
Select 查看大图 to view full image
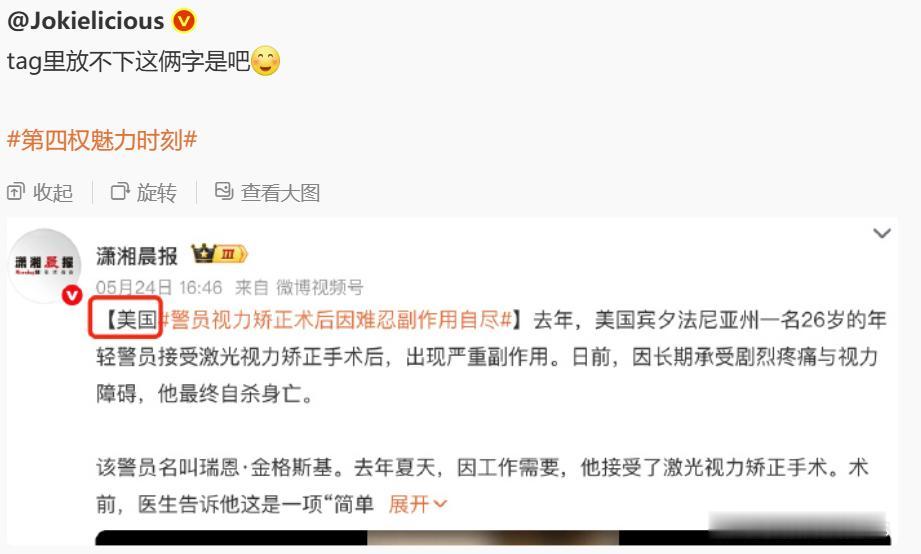coord(280,193)
